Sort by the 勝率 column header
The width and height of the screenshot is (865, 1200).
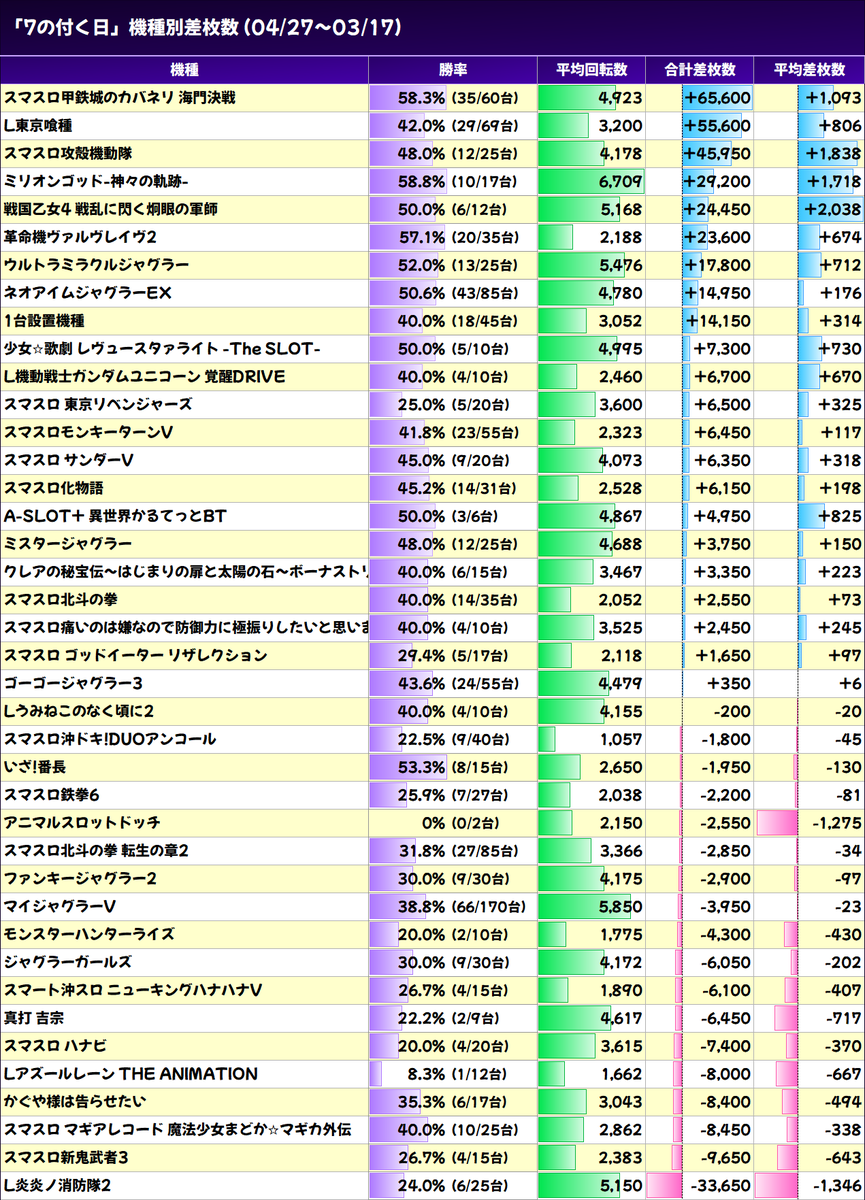click(453, 70)
